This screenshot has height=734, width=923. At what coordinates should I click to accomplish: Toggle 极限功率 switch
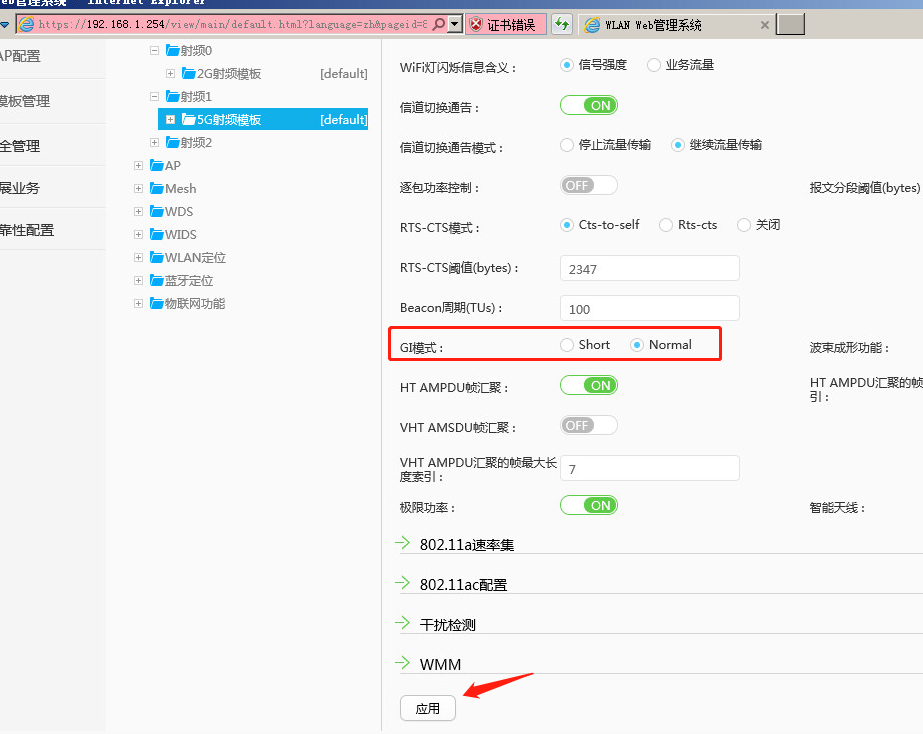[x=589, y=506]
